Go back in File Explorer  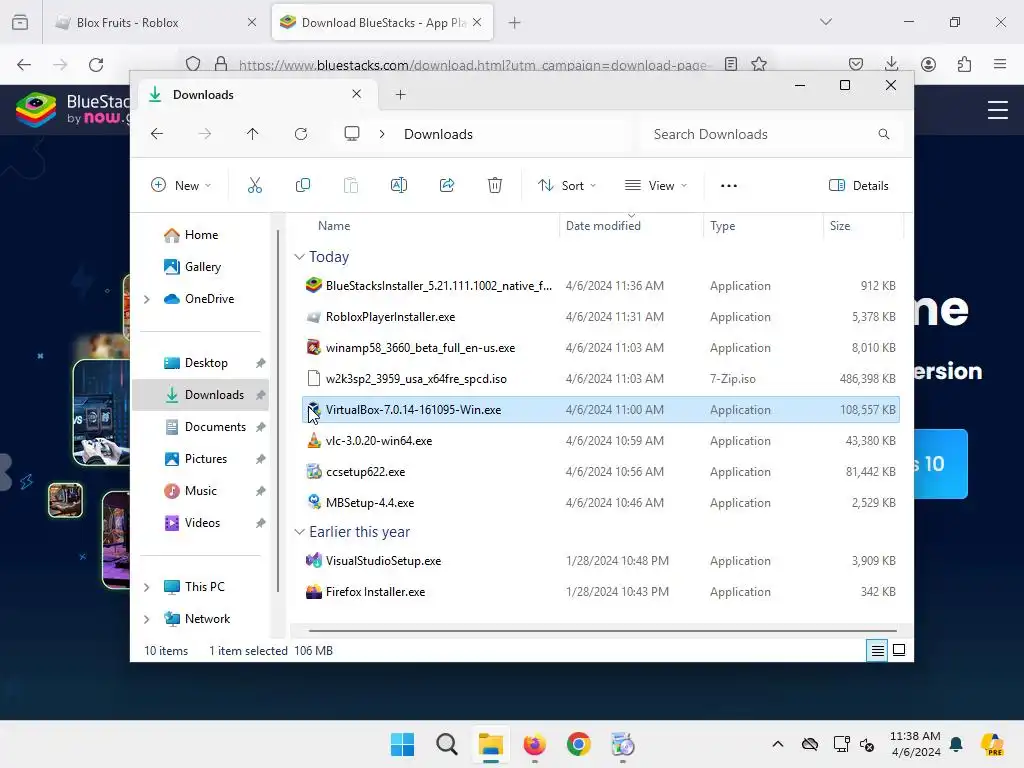tap(157, 134)
